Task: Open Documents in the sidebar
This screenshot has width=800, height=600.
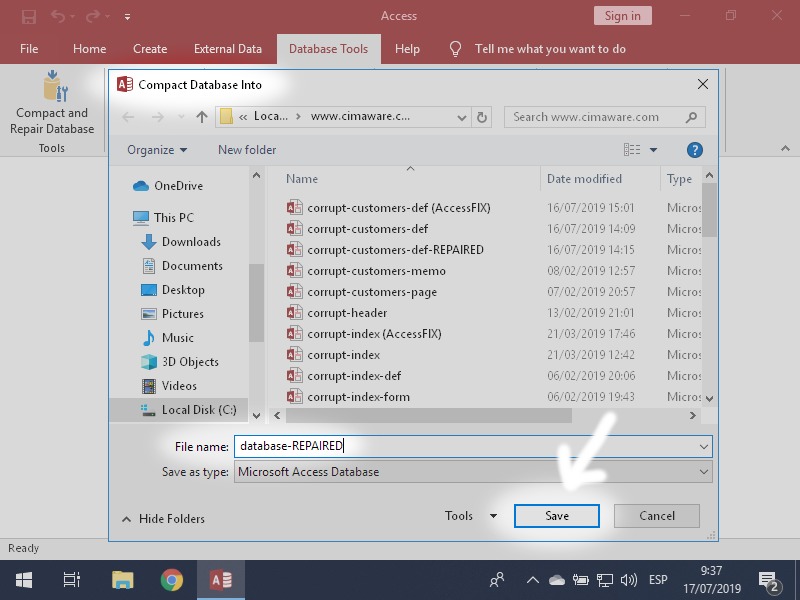Action: (182, 266)
